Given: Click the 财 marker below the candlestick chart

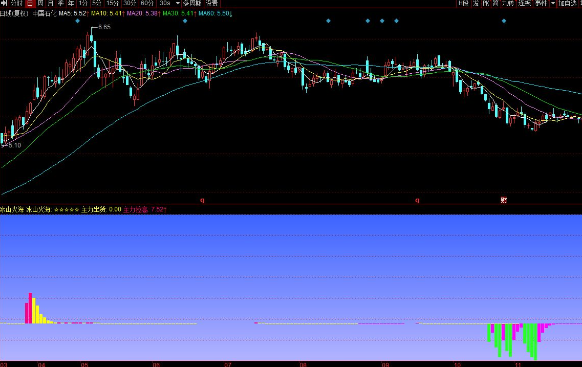Looking at the screenshot, I should [x=504, y=200].
